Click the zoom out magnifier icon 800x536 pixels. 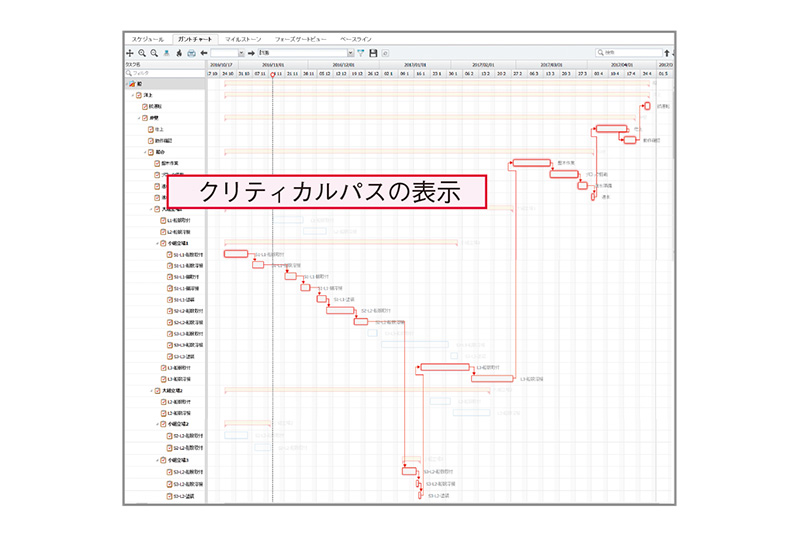click(153, 52)
